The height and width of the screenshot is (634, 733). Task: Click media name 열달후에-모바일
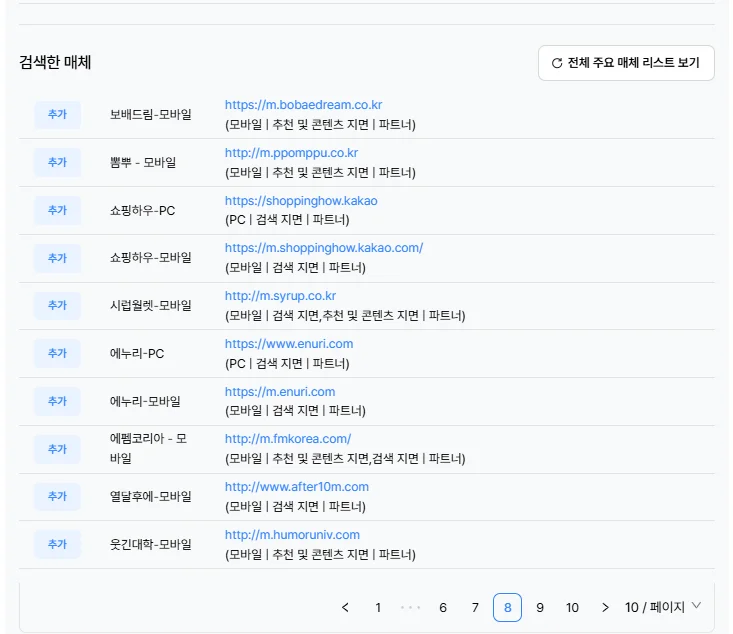151,497
